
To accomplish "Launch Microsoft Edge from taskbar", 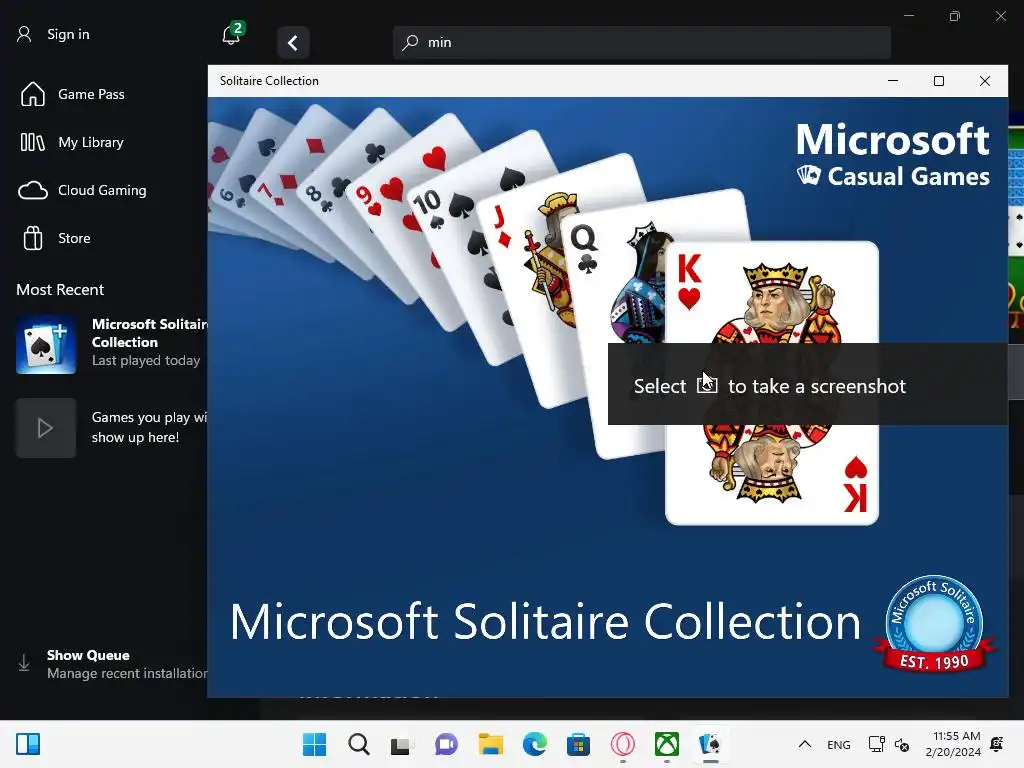I will pos(535,744).
